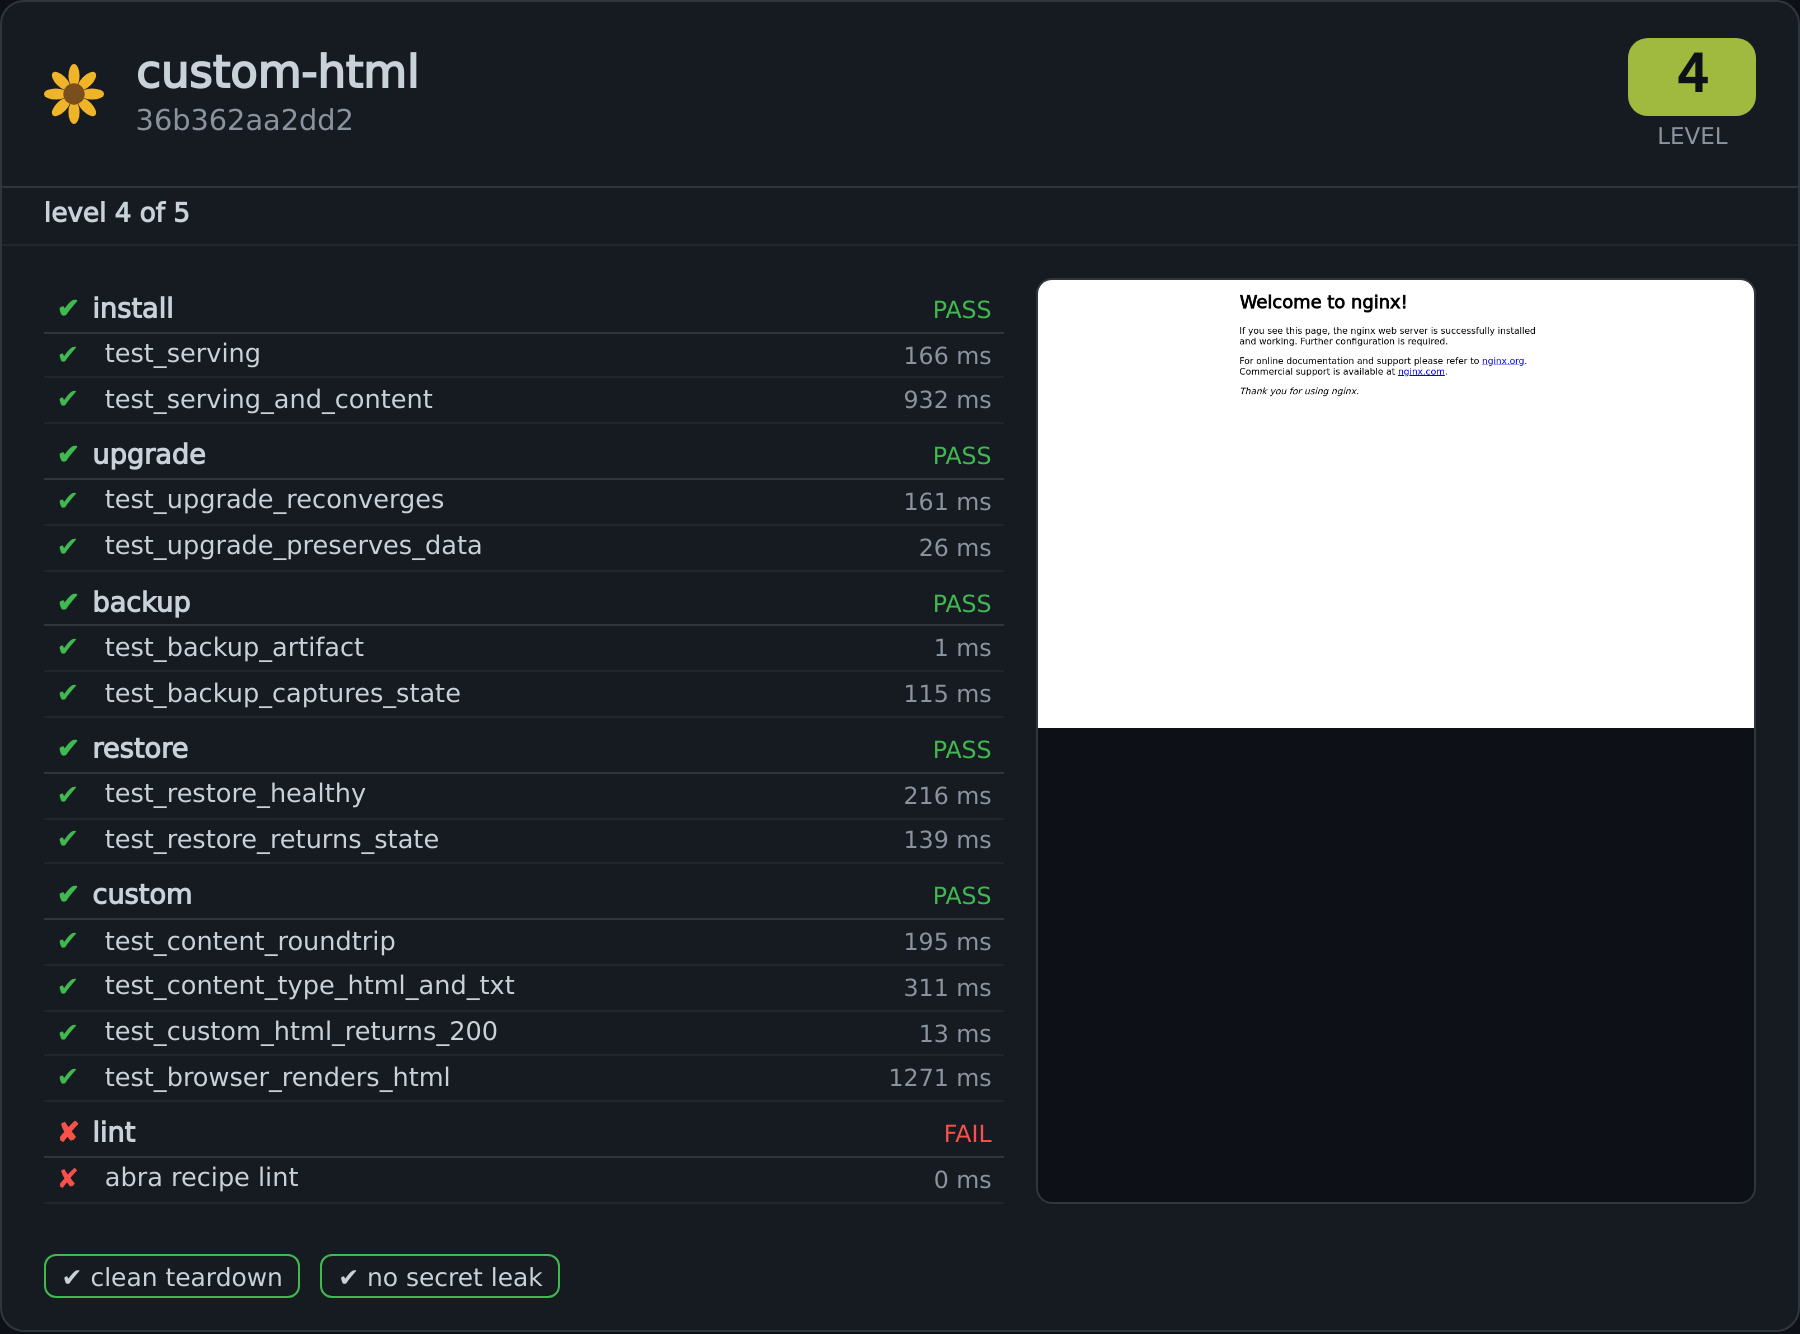1800x1334 pixels.
Task: Click the checkmark next to test_upgrade_preserves_data
Action: click(x=68, y=546)
